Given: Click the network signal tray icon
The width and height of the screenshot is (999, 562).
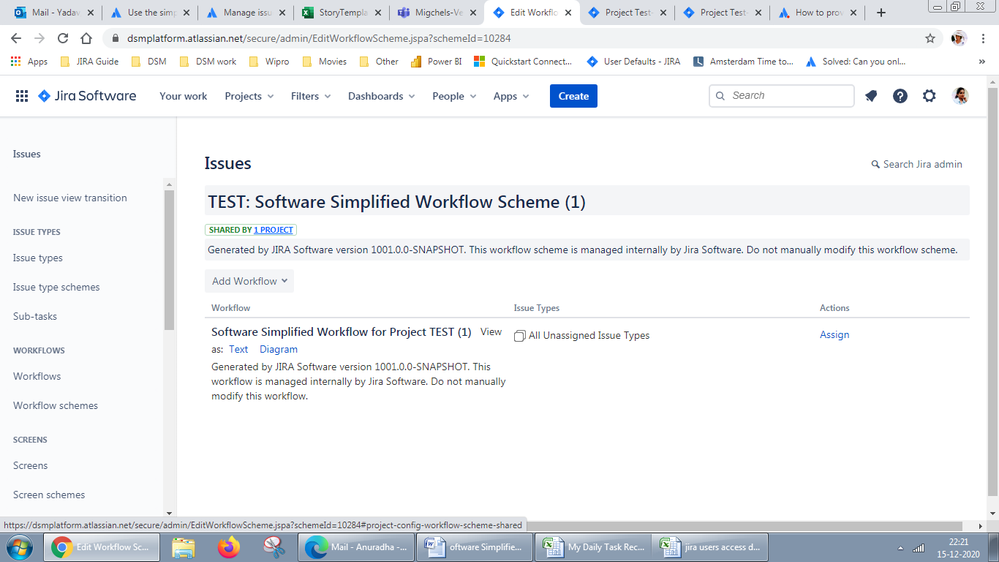Looking at the screenshot, I should pos(919,548).
